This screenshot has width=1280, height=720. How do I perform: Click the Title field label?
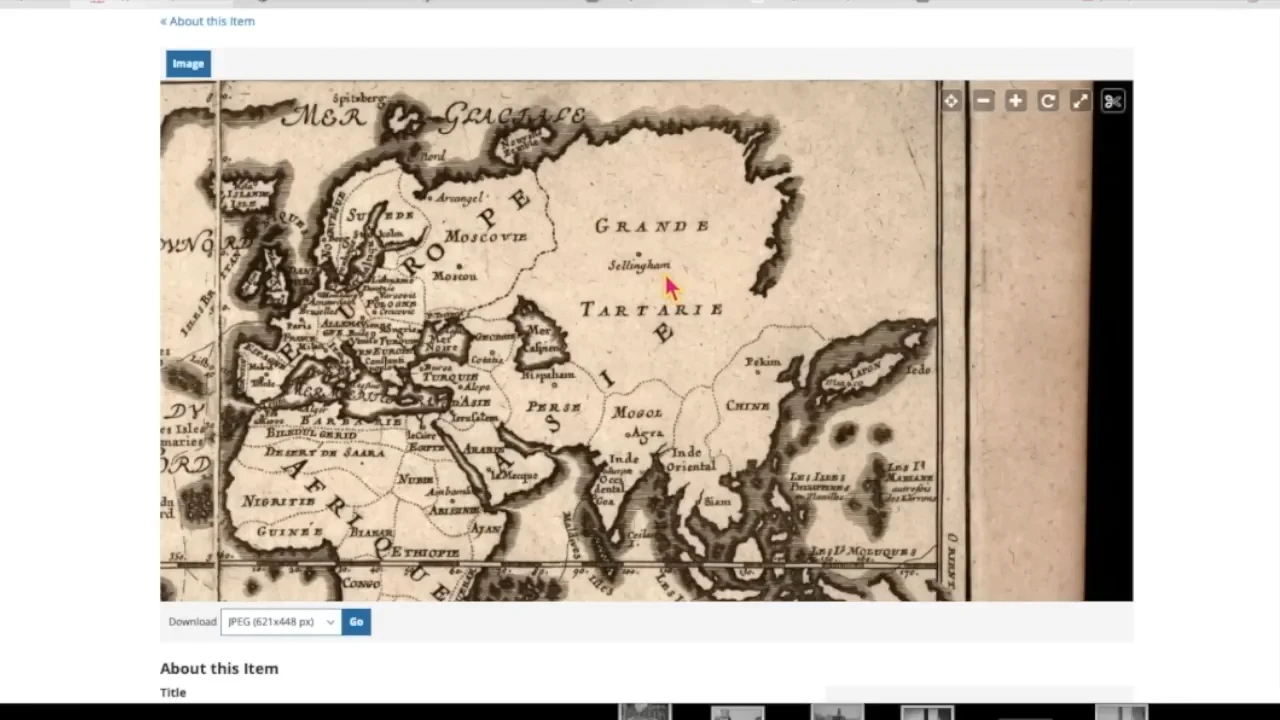[173, 692]
